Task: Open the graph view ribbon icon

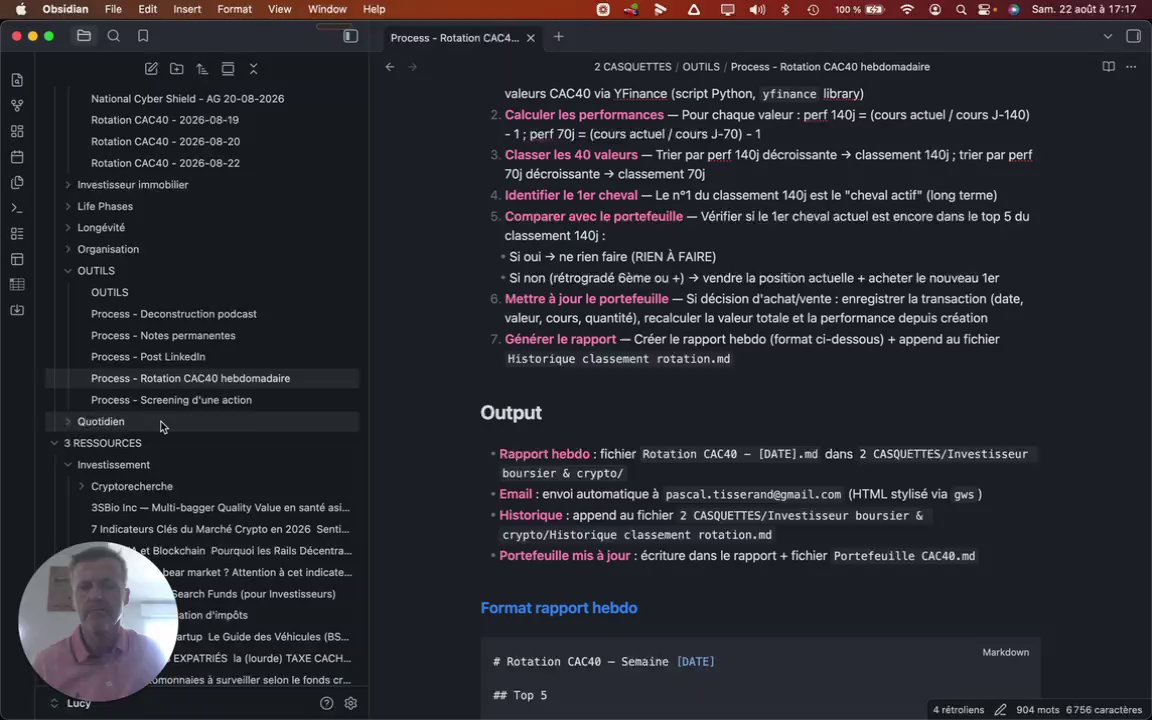Action: (x=18, y=106)
